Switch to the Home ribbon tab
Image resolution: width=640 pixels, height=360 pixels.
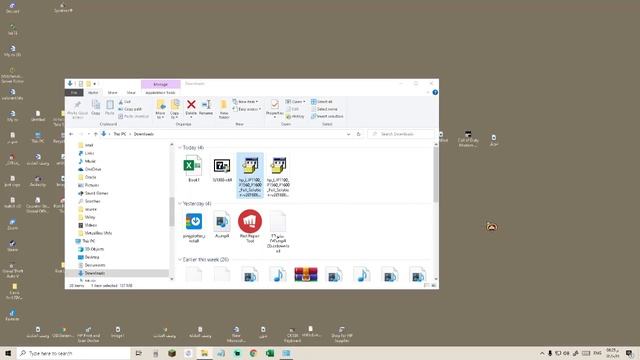pyautogui.click(x=93, y=93)
